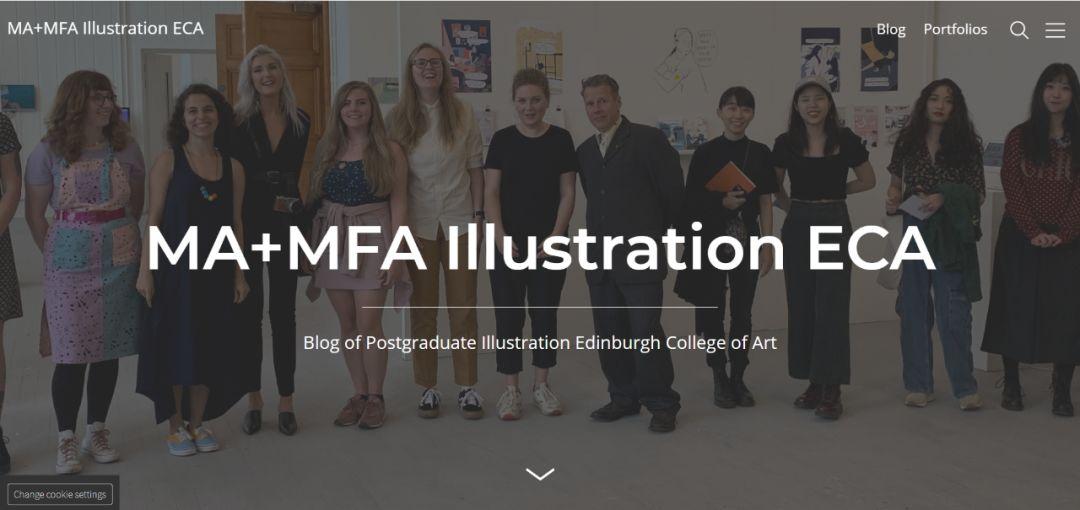Screen dimensions: 1080x510
Task: Click the woman wearing the white cap
Action: click(x=820, y=247)
